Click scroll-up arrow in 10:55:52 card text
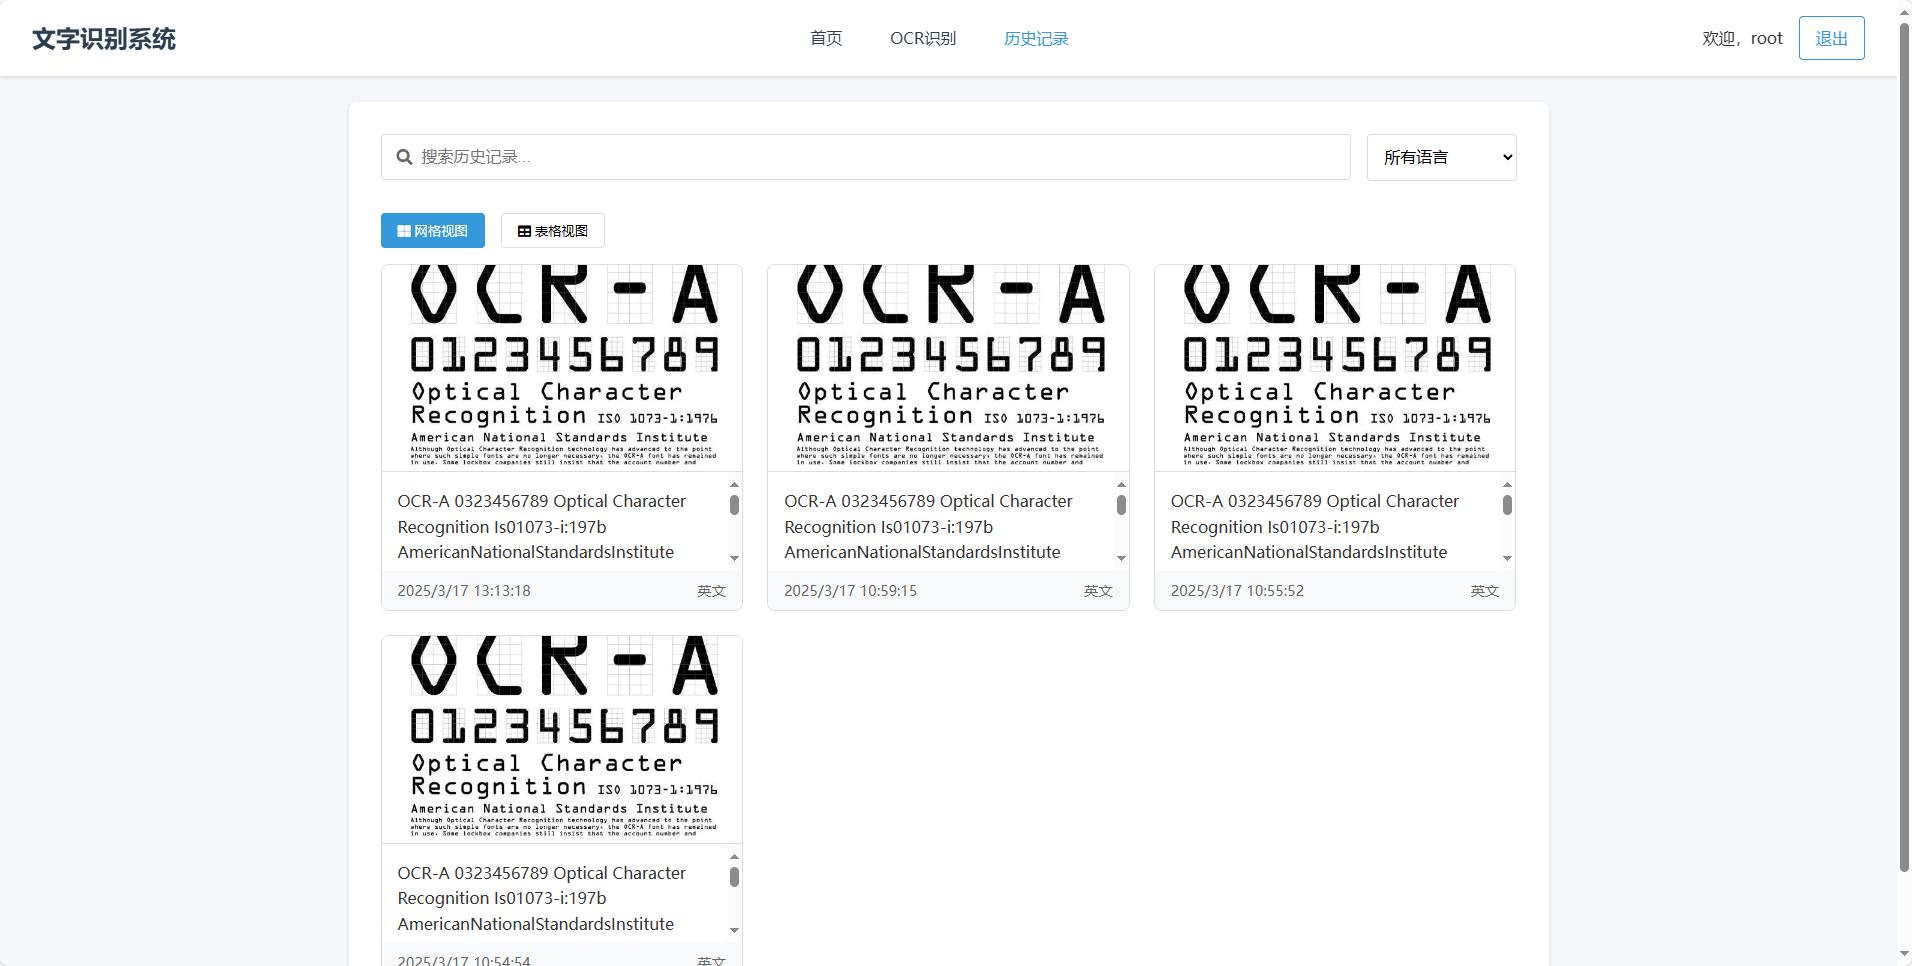This screenshot has height=966, width=1912. 1507,485
